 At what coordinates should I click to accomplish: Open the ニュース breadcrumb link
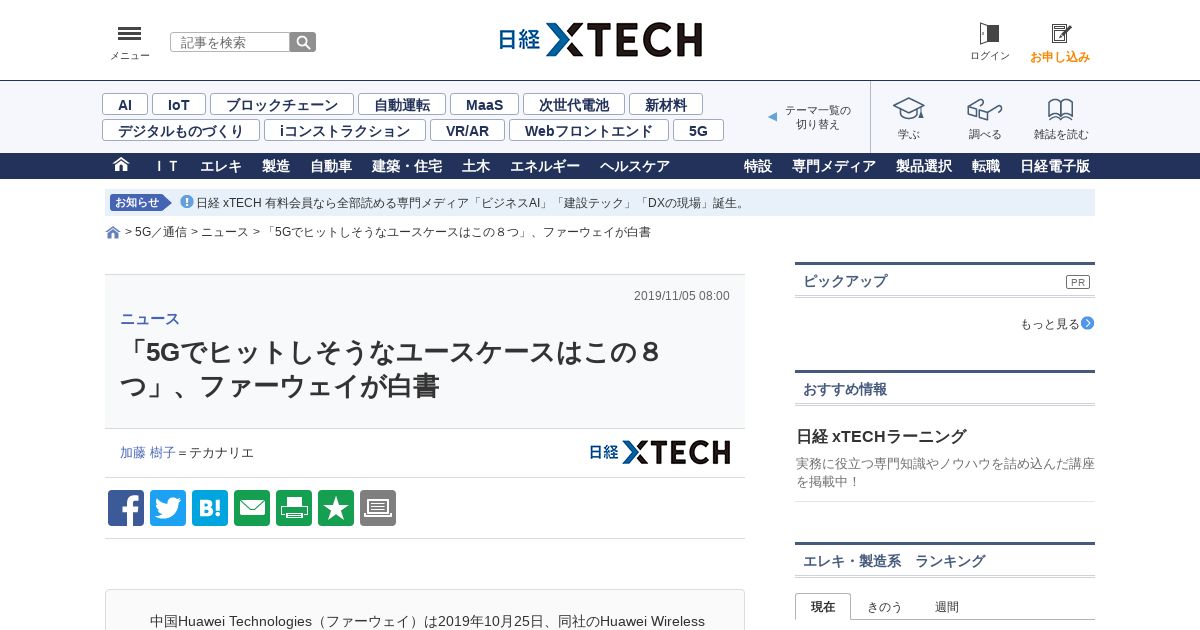point(225,232)
